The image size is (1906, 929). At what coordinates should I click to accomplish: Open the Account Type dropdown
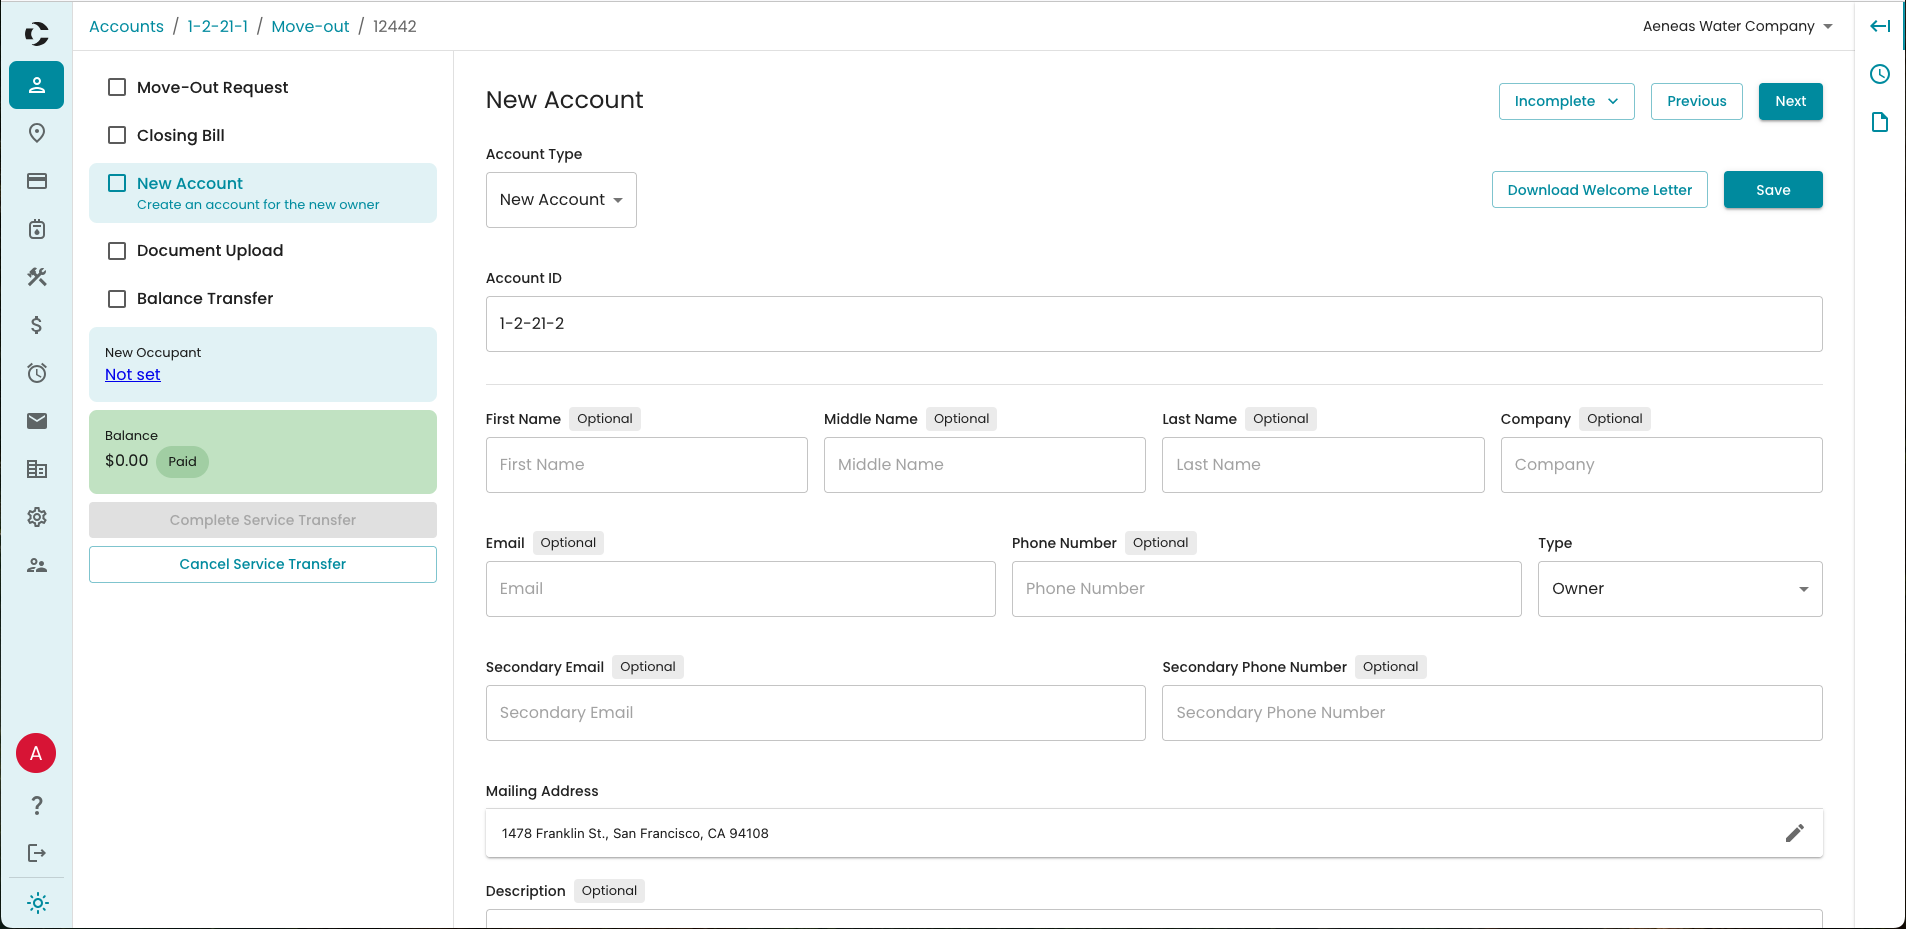click(x=561, y=200)
